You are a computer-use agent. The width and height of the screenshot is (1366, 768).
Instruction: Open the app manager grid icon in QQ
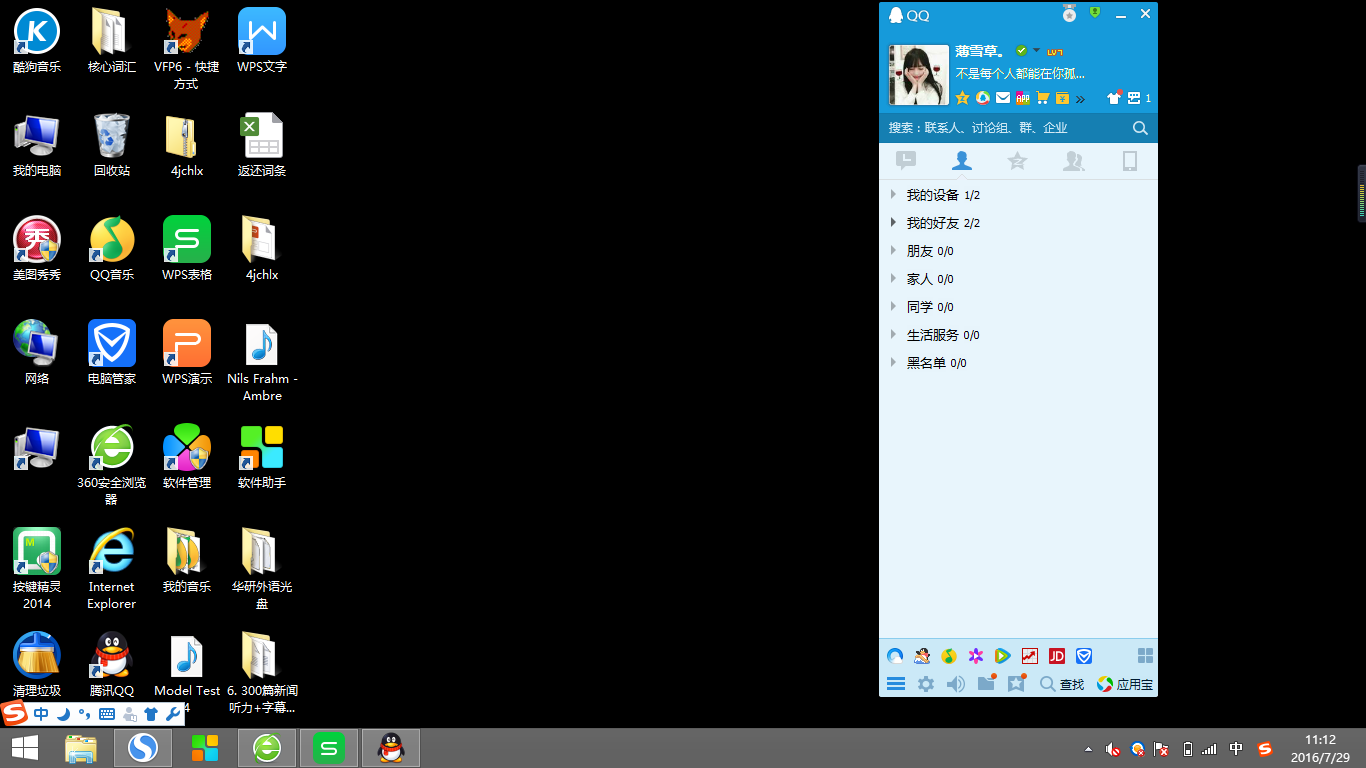click(1145, 656)
